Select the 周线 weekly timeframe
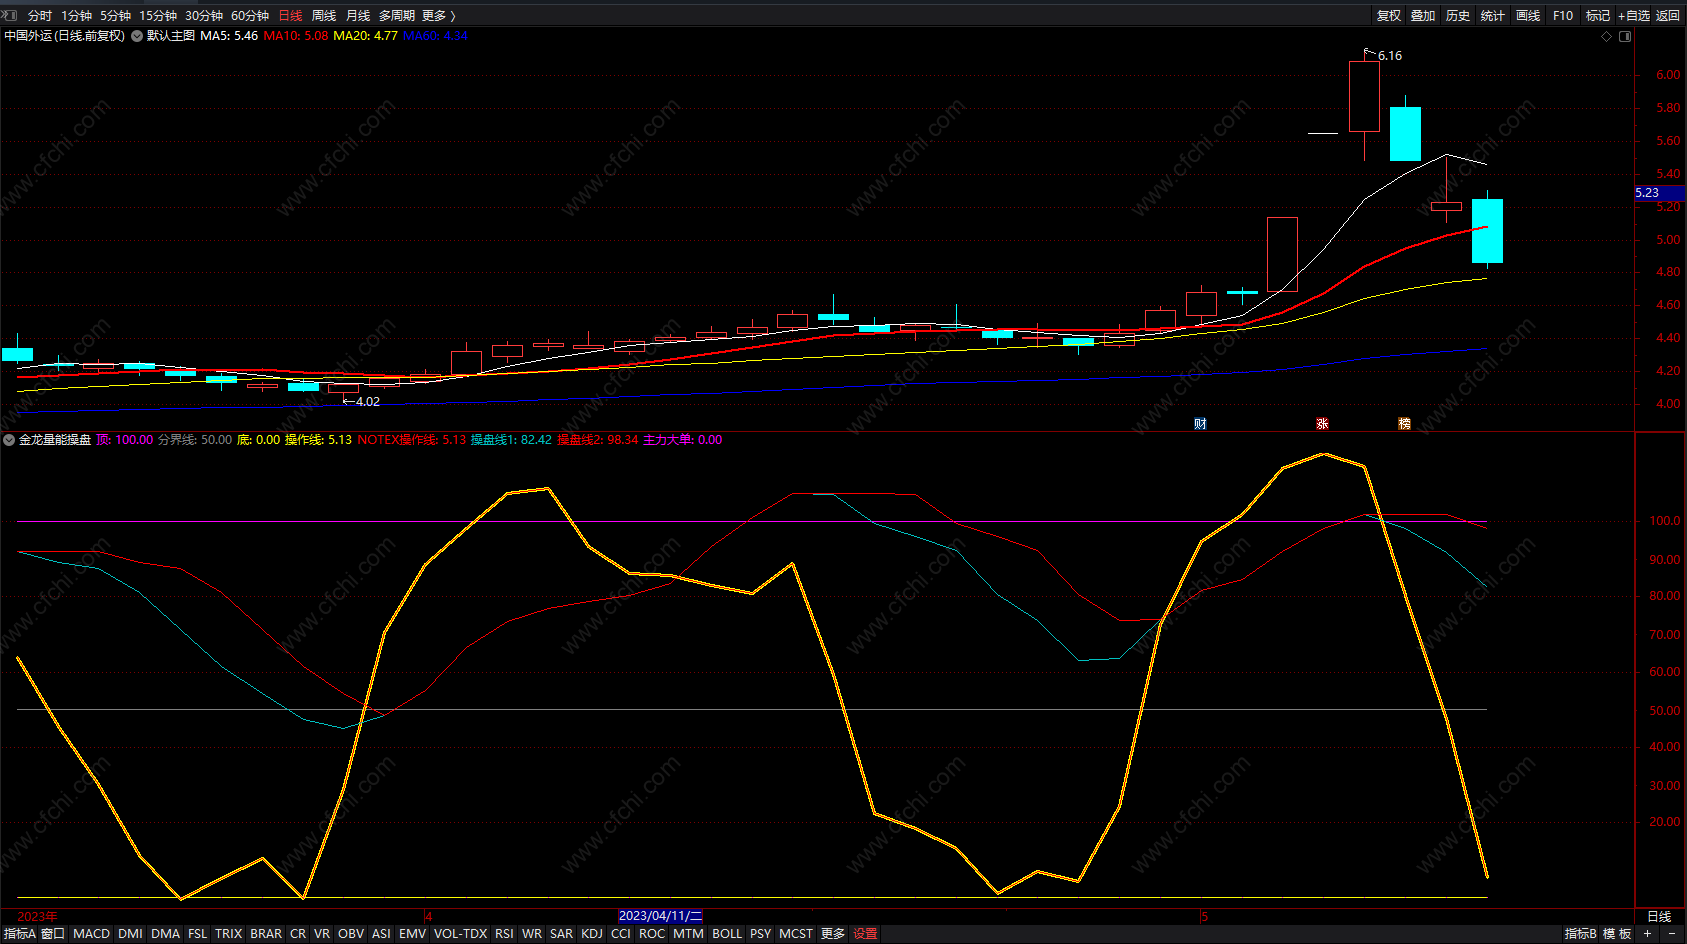The height and width of the screenshot is (944, 1687). pos(324,15)
